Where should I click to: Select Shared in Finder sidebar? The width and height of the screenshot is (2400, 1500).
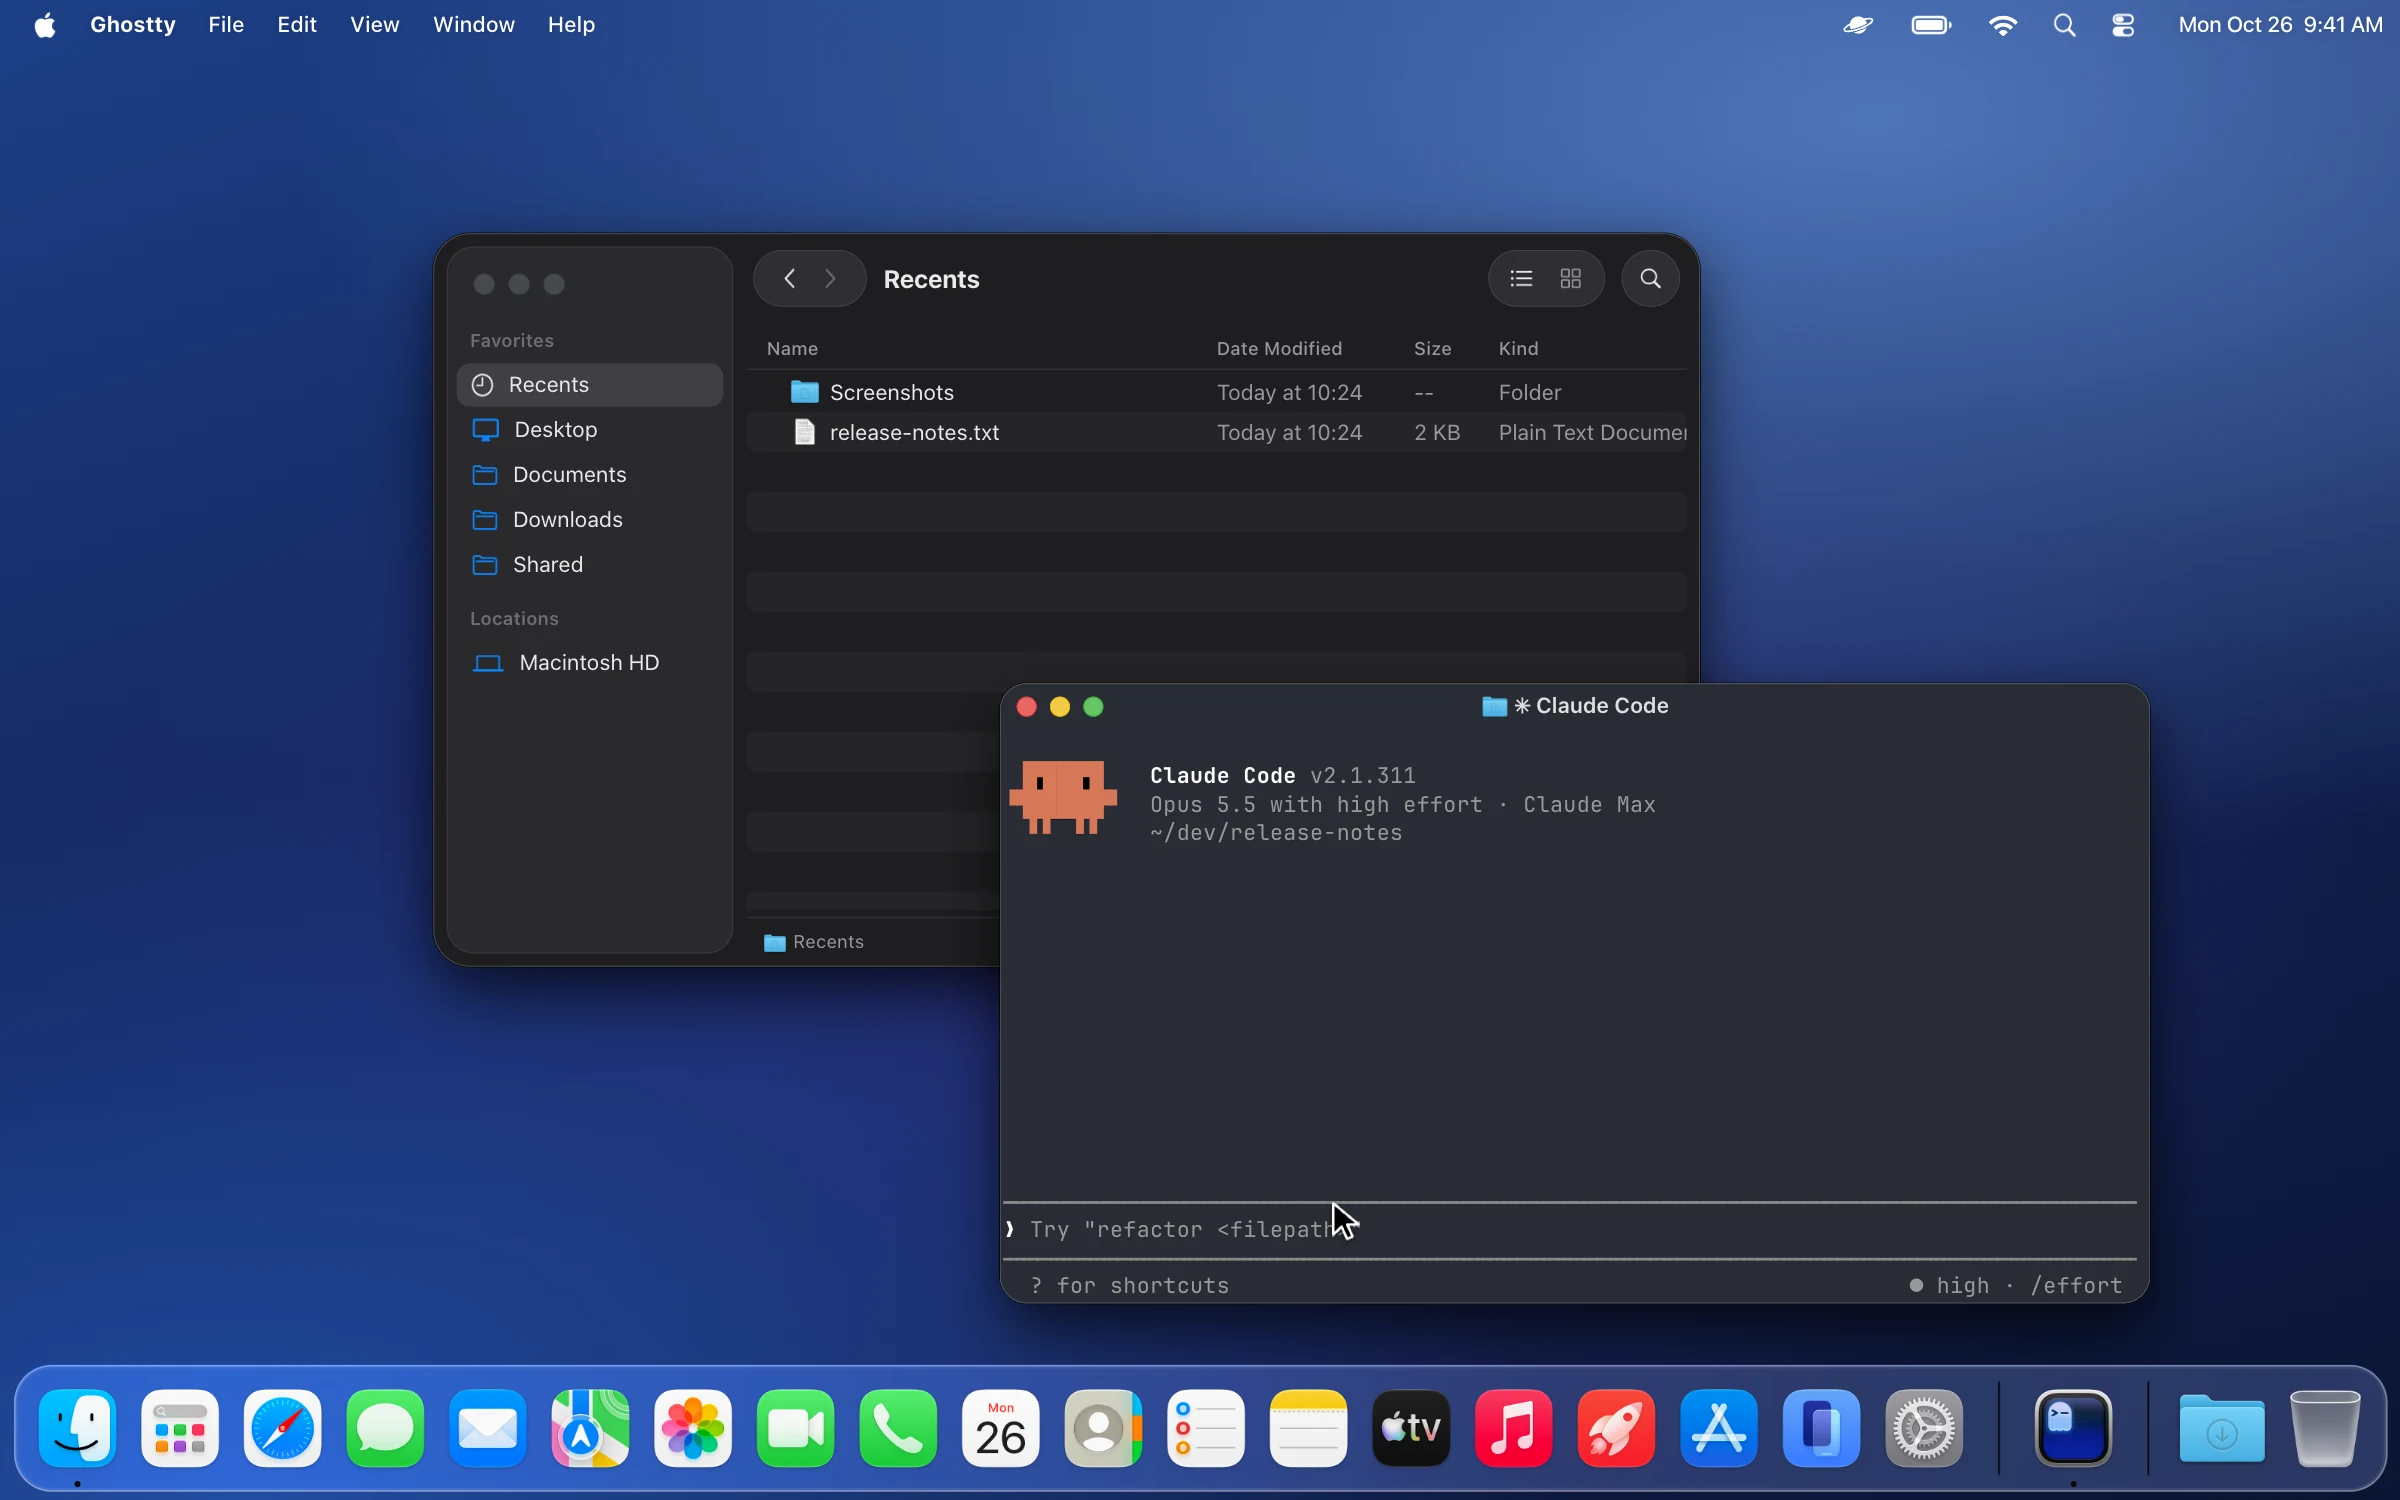(590, 565)
